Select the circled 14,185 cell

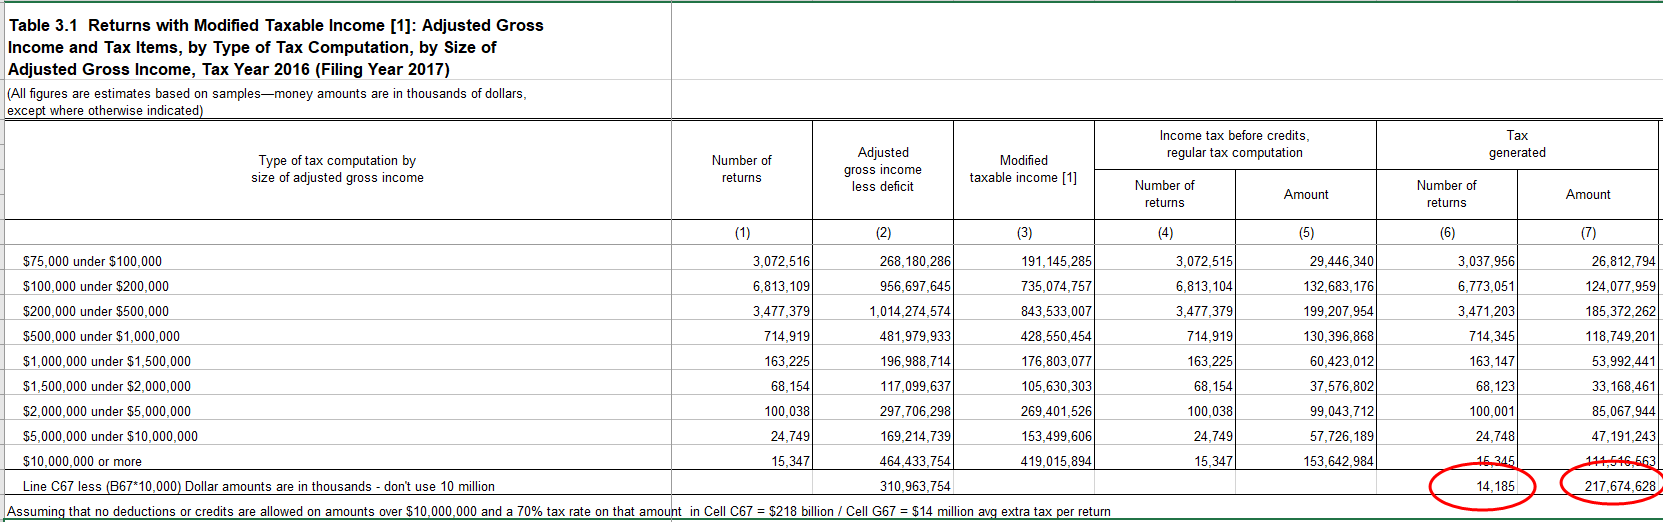tap(1495, 486)
